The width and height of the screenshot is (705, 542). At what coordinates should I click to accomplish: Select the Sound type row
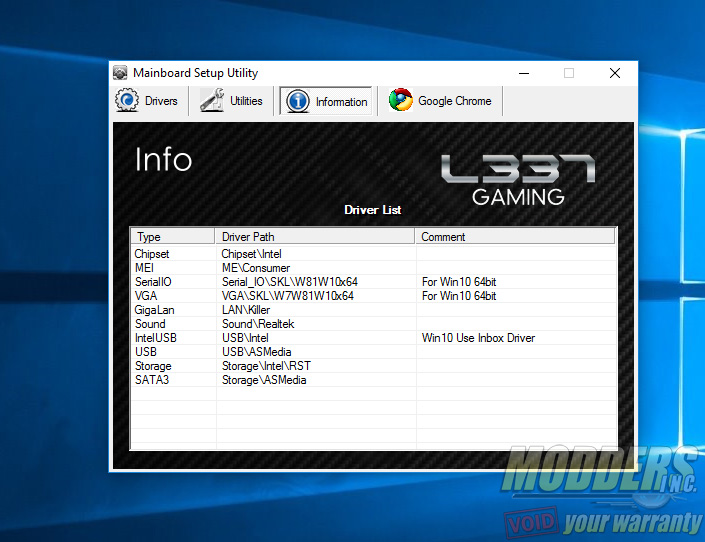(373, 324)
